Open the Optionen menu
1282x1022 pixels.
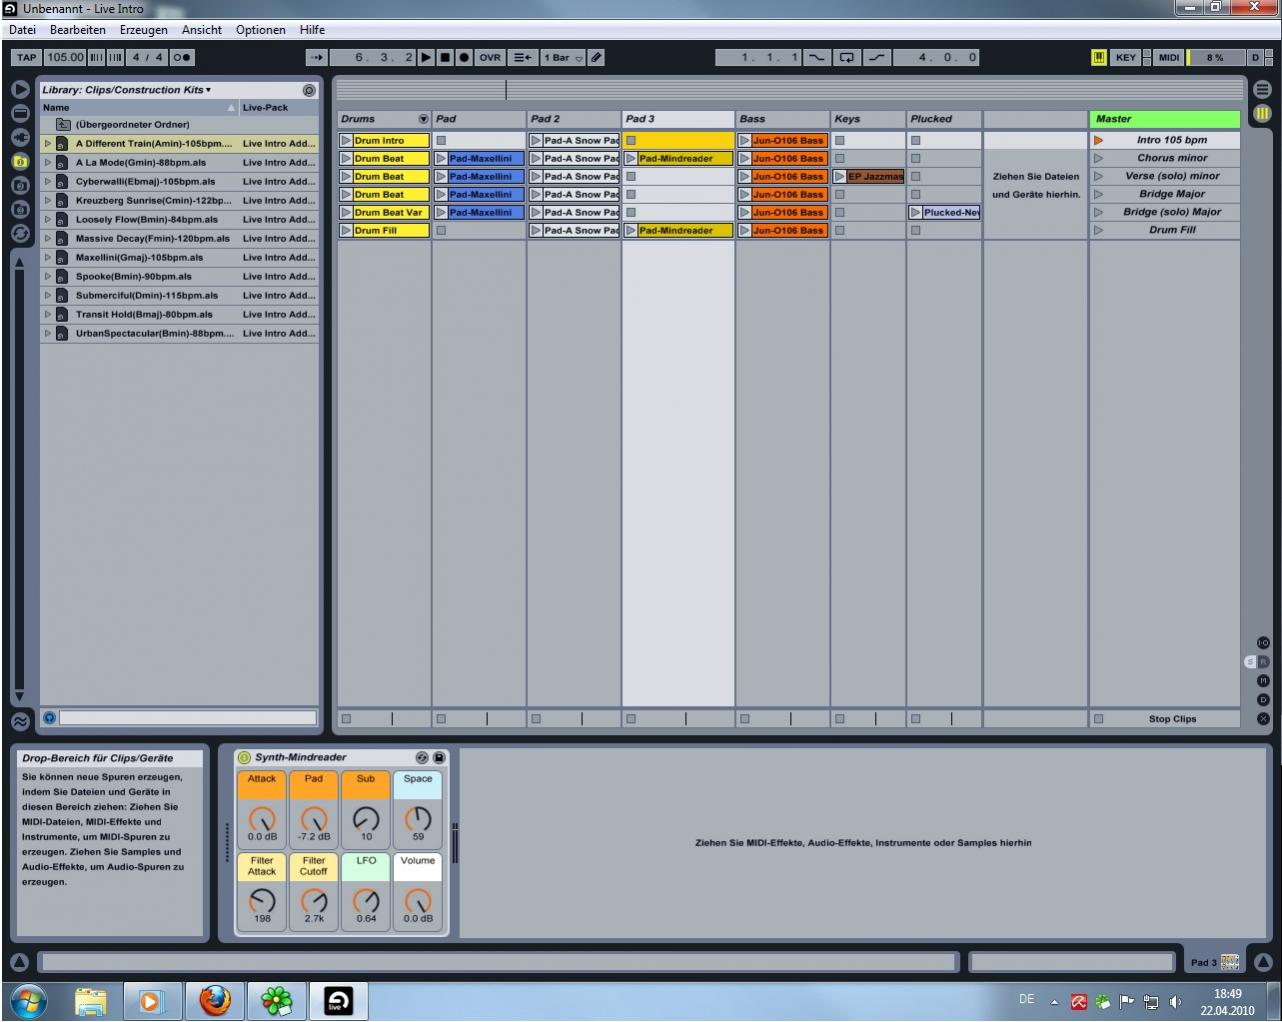261,30
